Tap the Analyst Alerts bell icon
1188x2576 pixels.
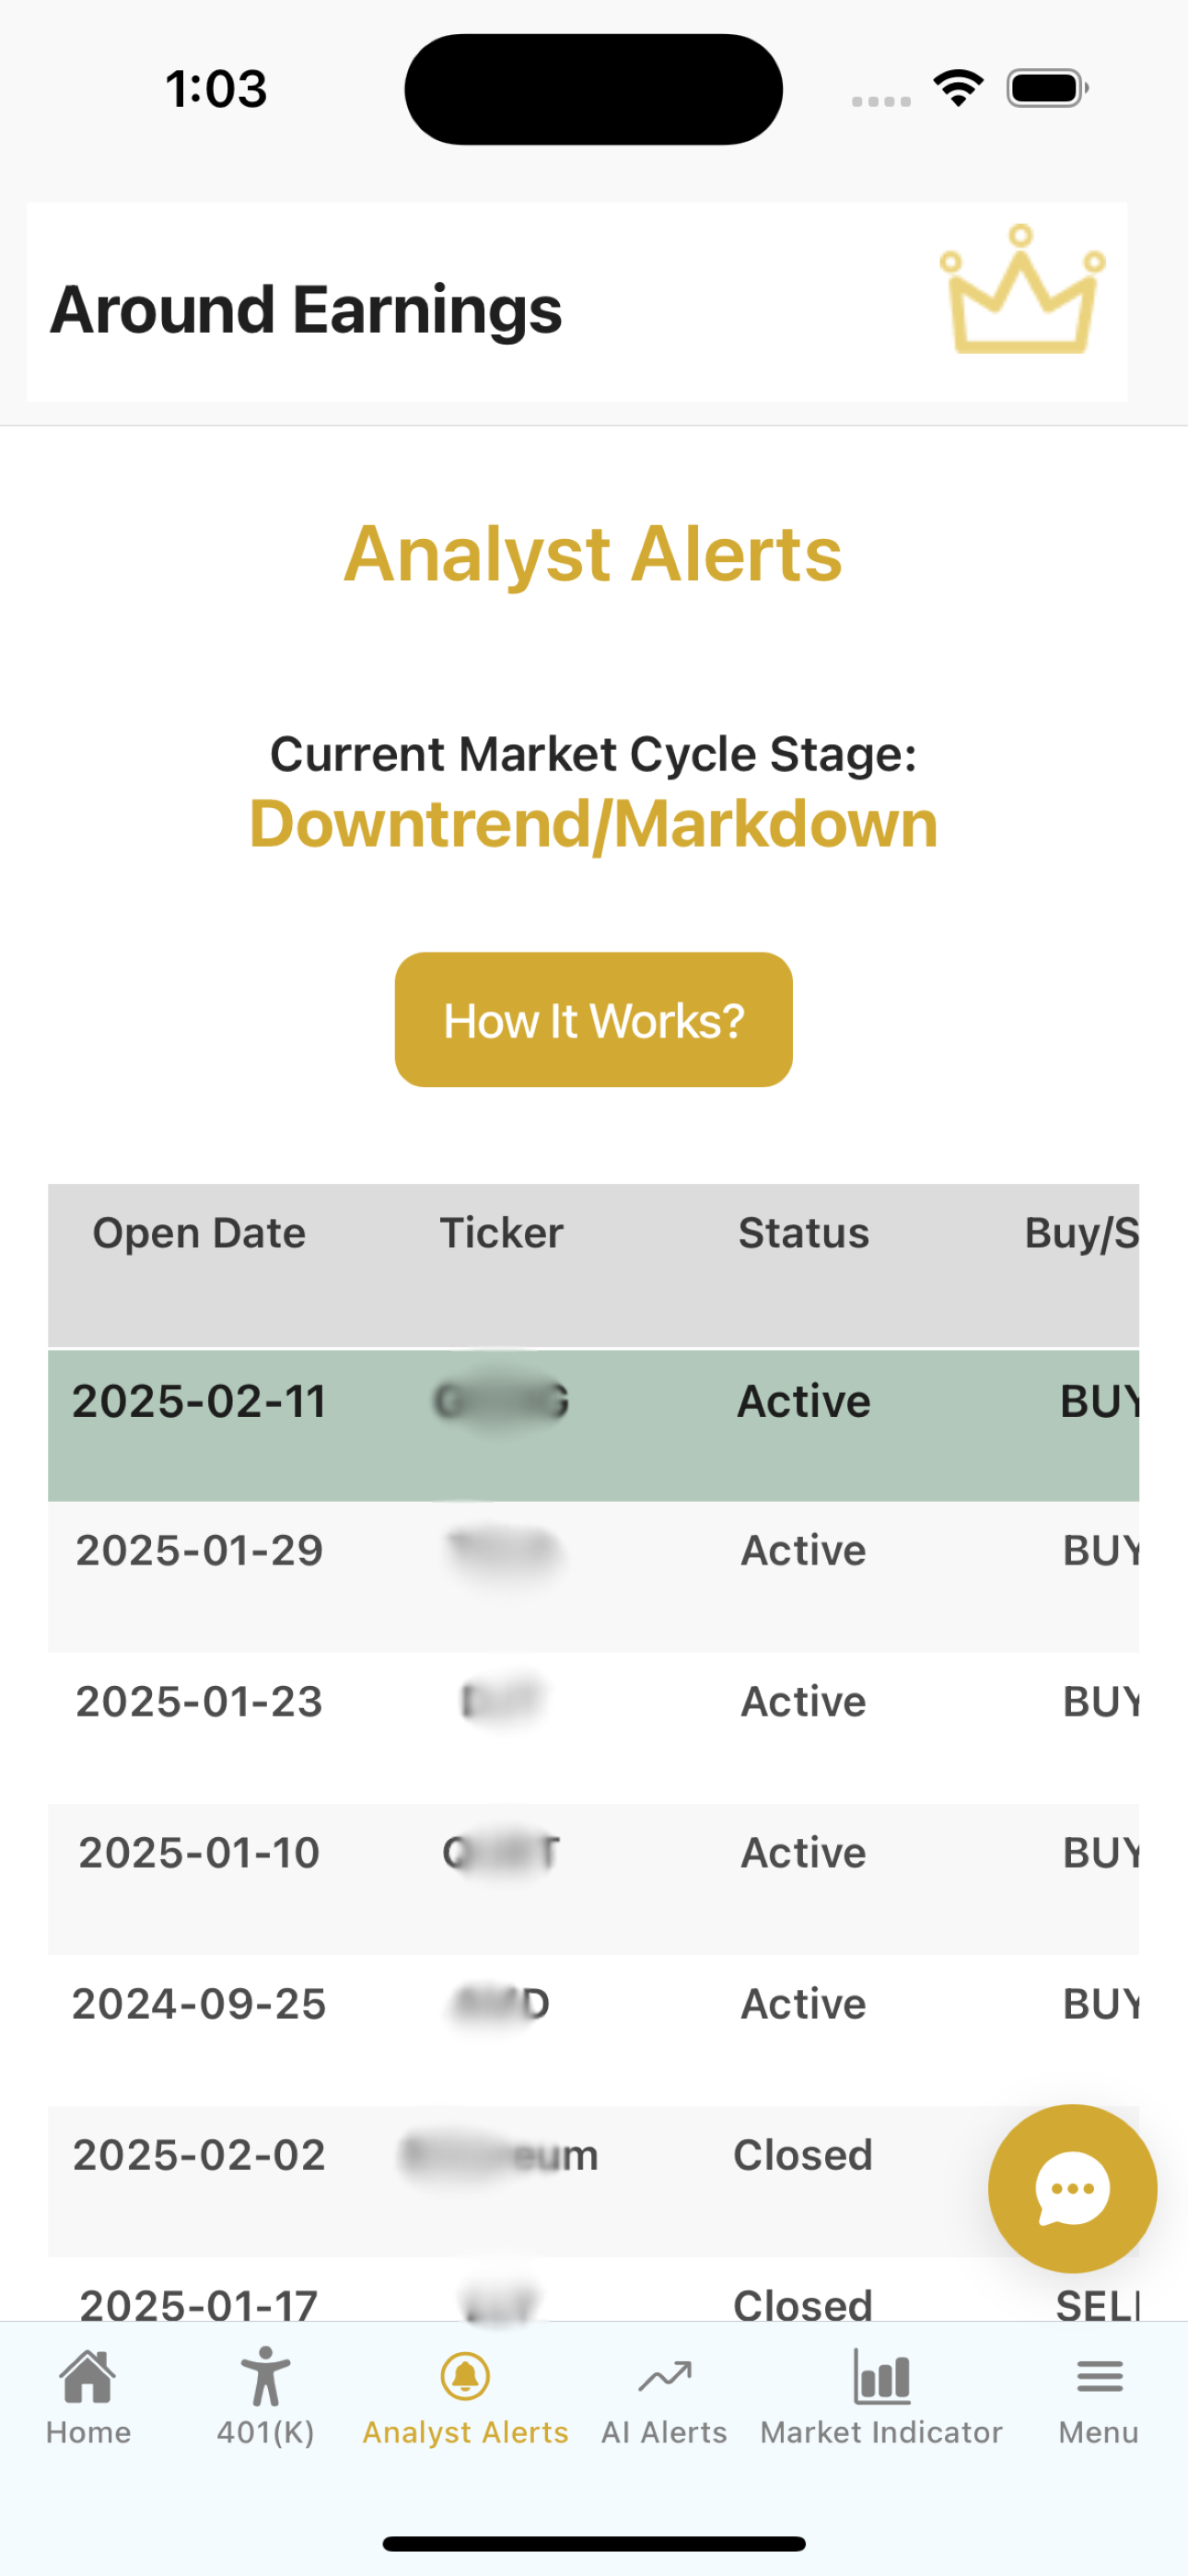[x=465, y=2376]
